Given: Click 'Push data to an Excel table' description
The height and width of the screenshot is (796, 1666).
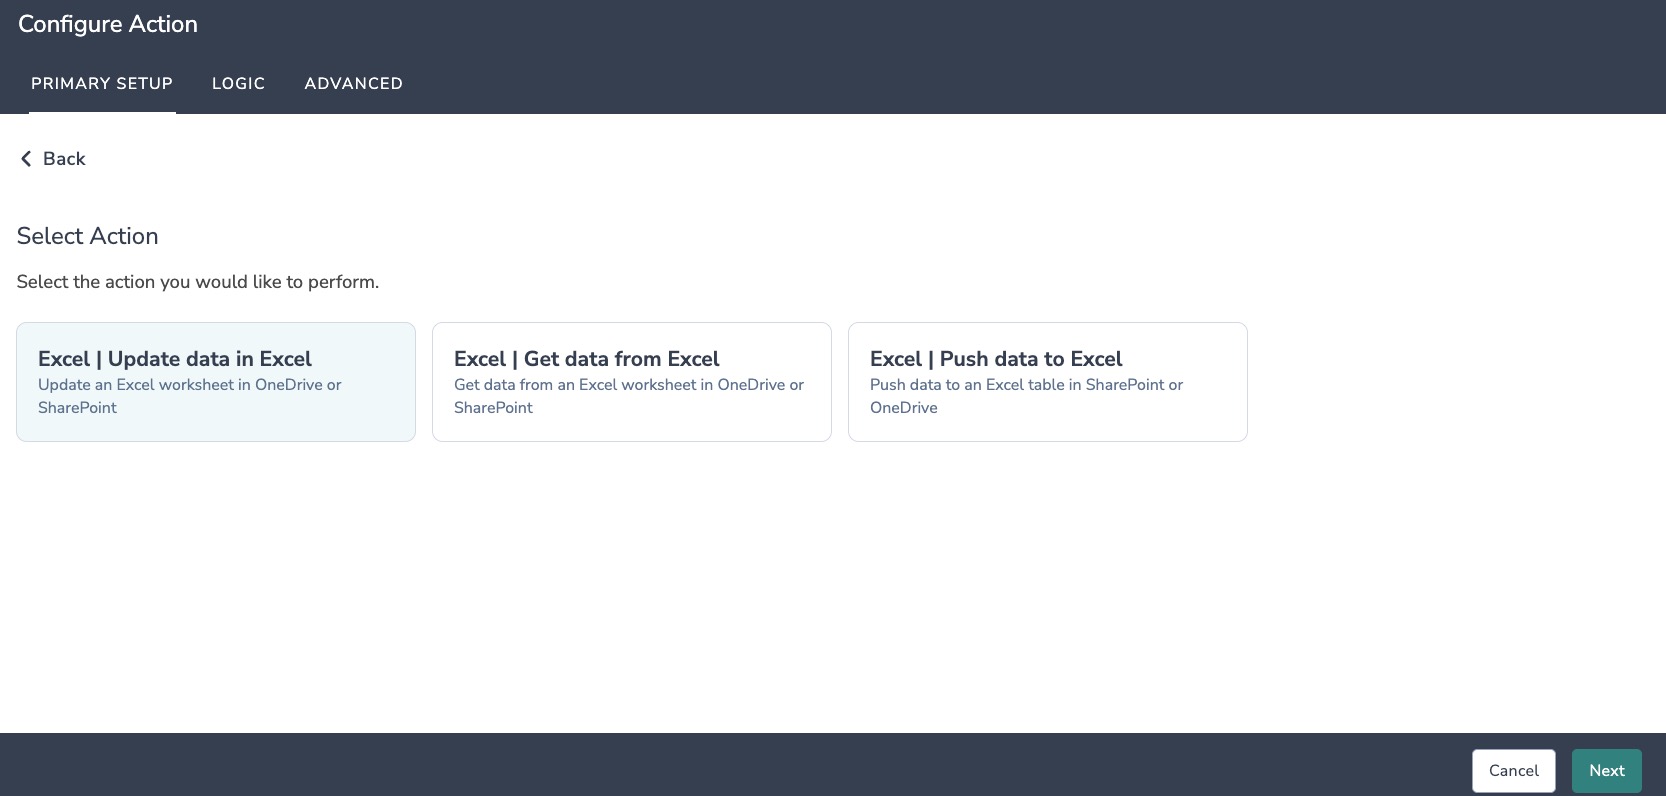Looking at the screenshot, I should [x=1027, y=396].
